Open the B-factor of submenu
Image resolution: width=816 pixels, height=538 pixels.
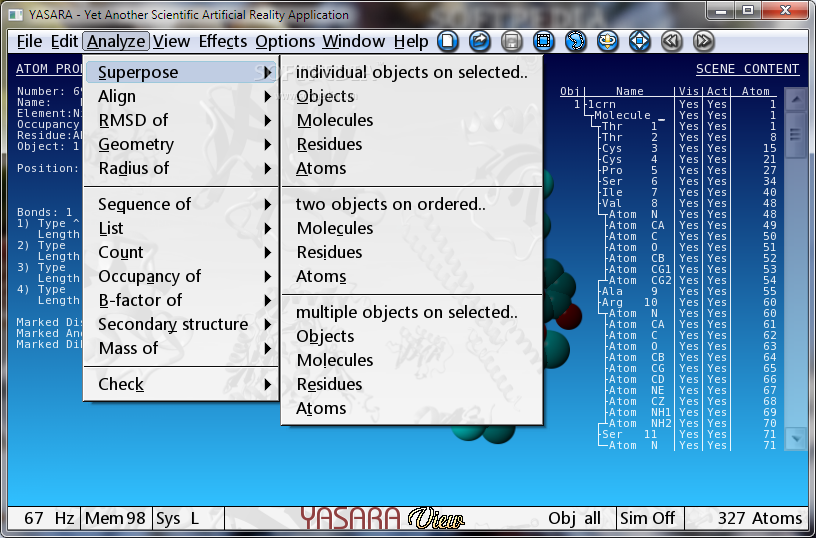(181, 300)
